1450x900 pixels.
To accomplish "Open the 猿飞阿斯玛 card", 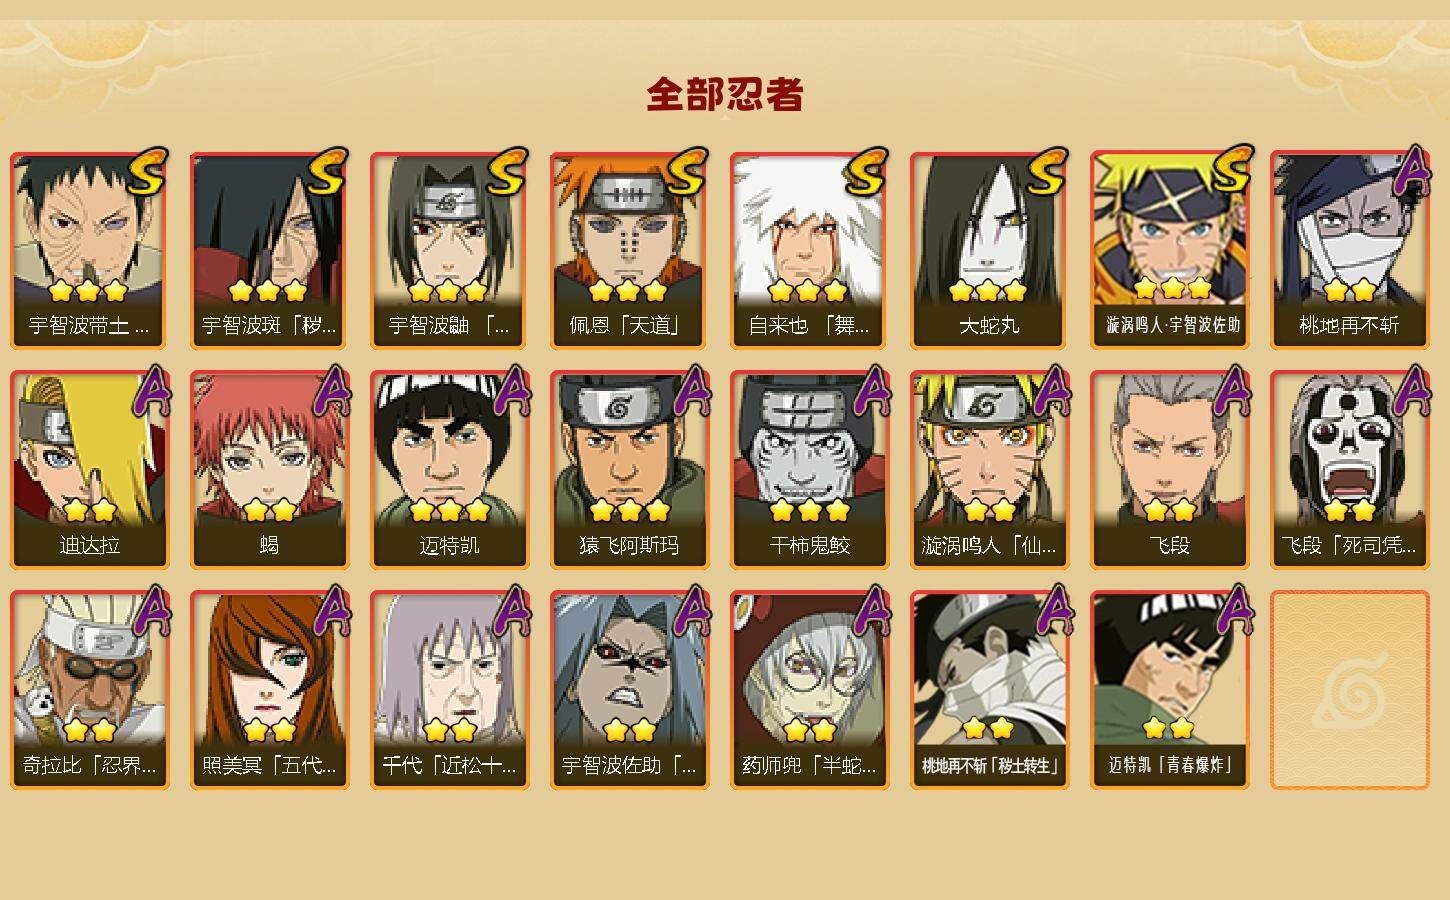I will 629,470.
